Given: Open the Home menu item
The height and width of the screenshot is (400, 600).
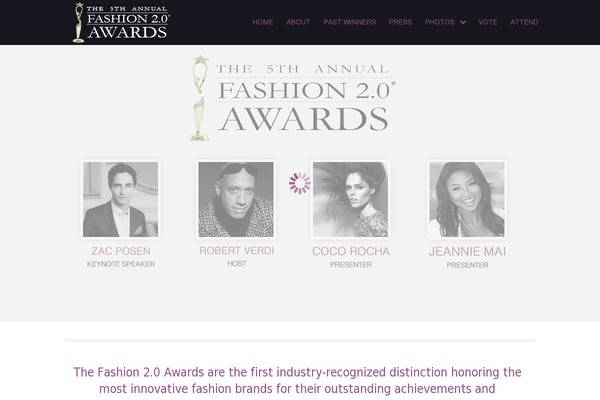Looking at the screenshot, I should [x=263, y=22].
